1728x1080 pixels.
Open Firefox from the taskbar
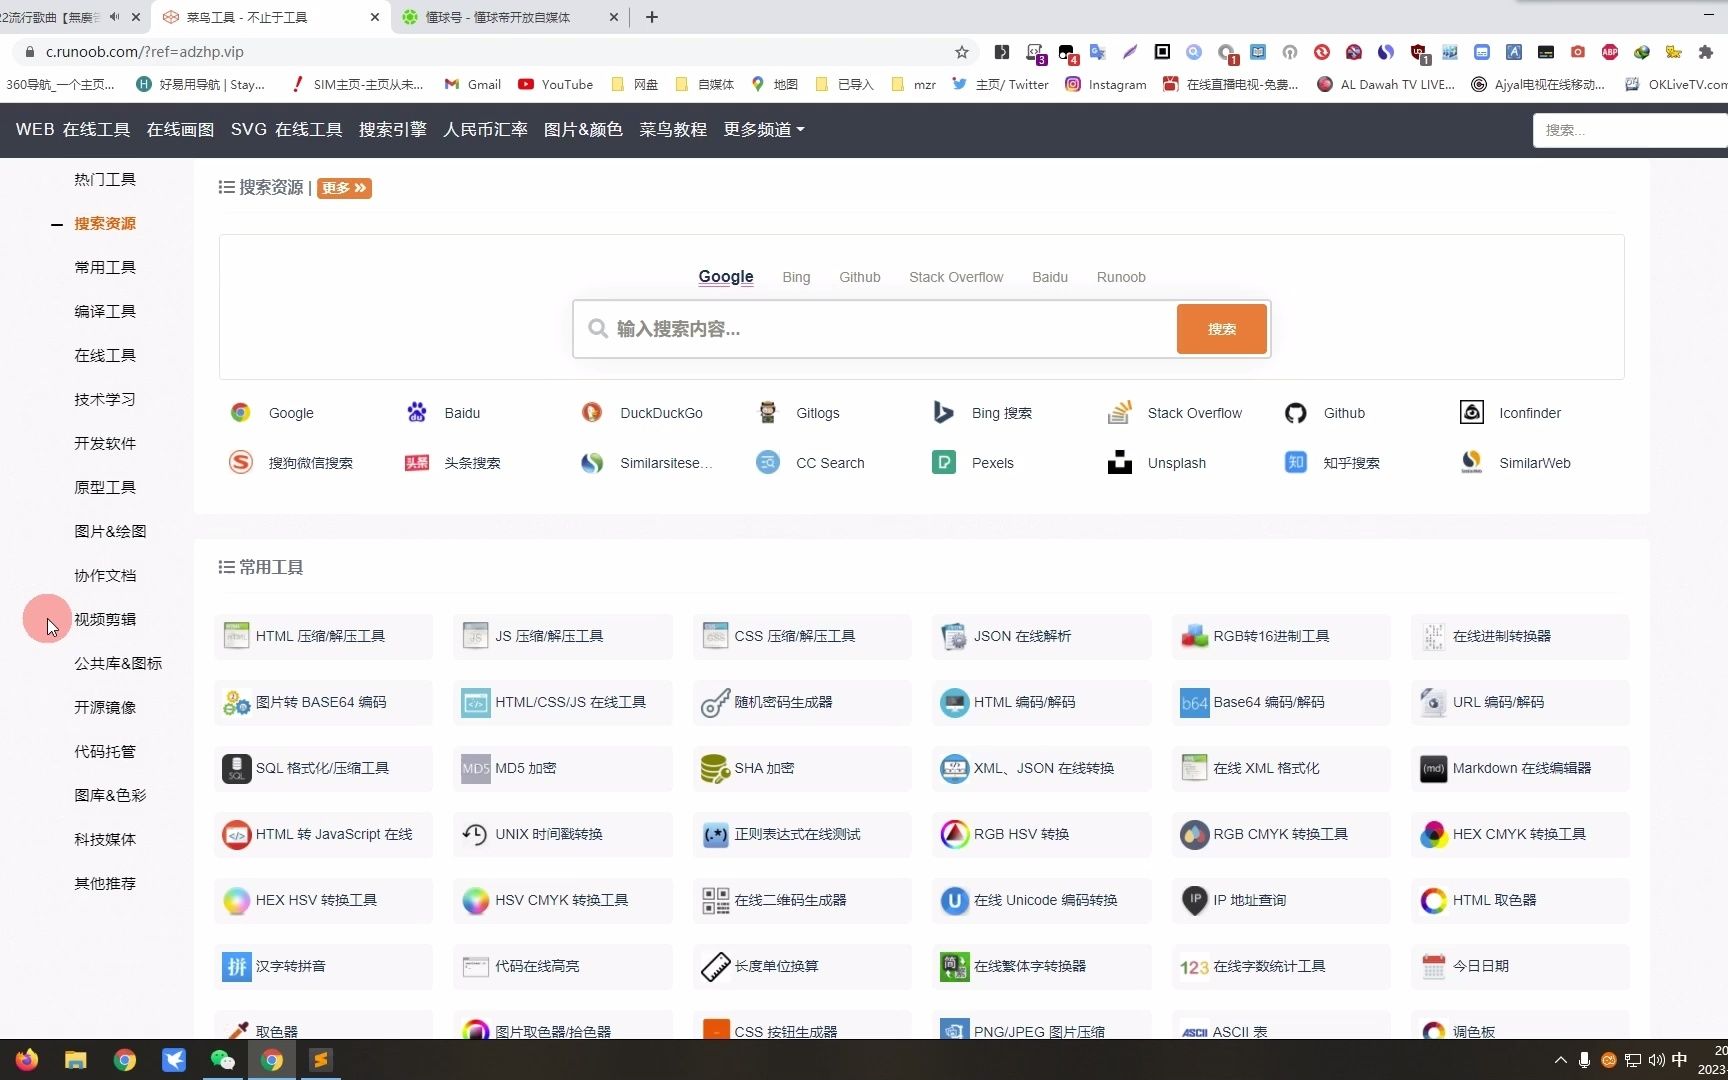[x=27, y=1060]
